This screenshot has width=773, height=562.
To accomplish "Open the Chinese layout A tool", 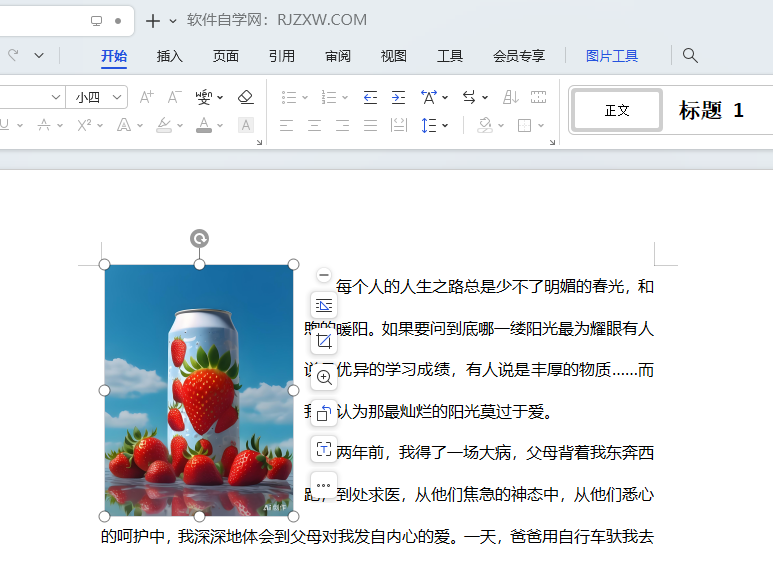I will (429, 97).
